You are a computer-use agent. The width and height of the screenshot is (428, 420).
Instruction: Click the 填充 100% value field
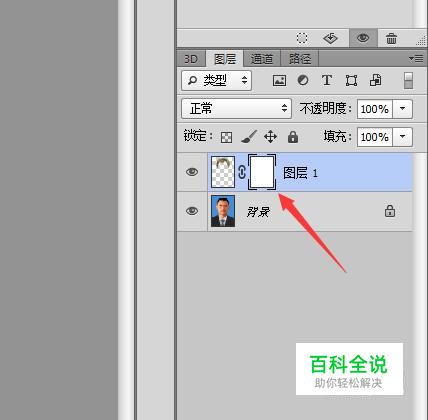coord(375,137)
